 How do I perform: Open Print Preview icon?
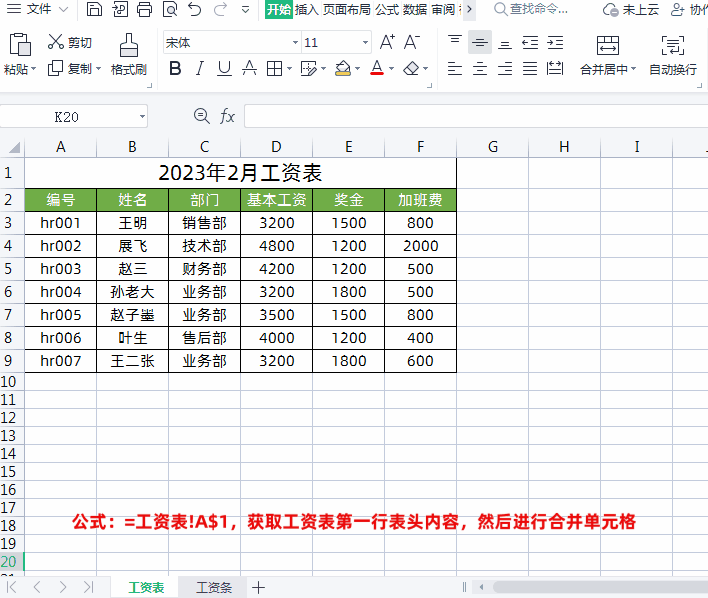(170, 9)
